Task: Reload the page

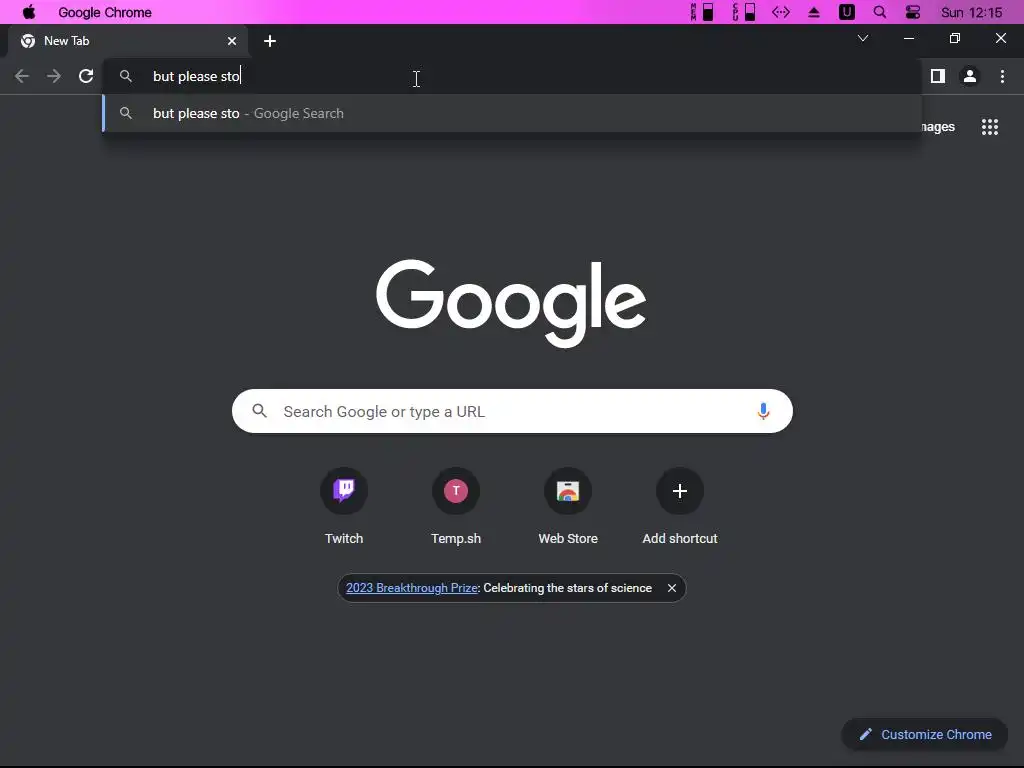Action: click(x=86, y=76)
